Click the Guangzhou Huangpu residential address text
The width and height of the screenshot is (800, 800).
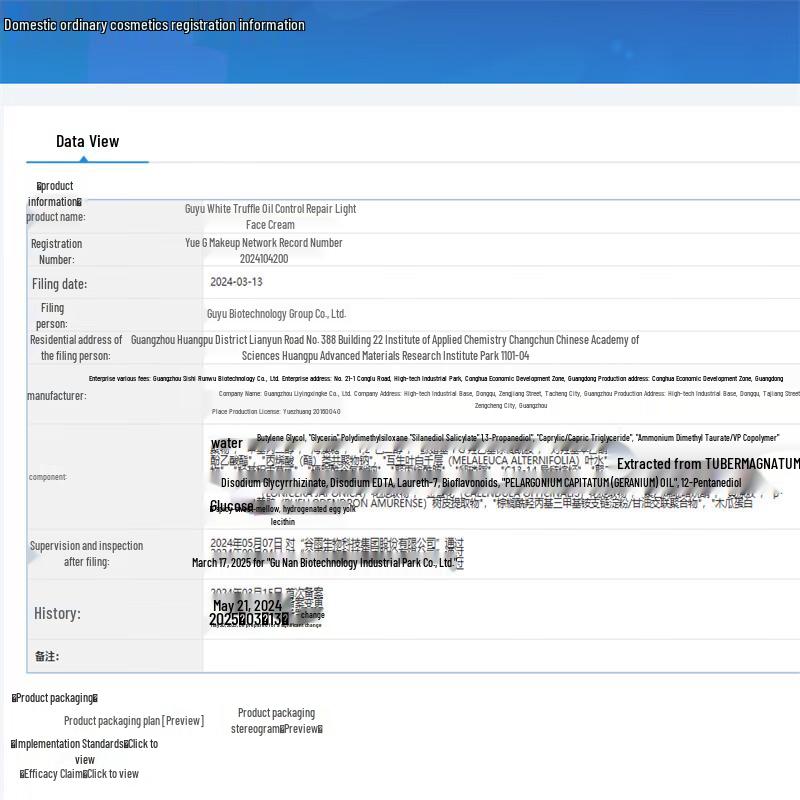[385, 347]
